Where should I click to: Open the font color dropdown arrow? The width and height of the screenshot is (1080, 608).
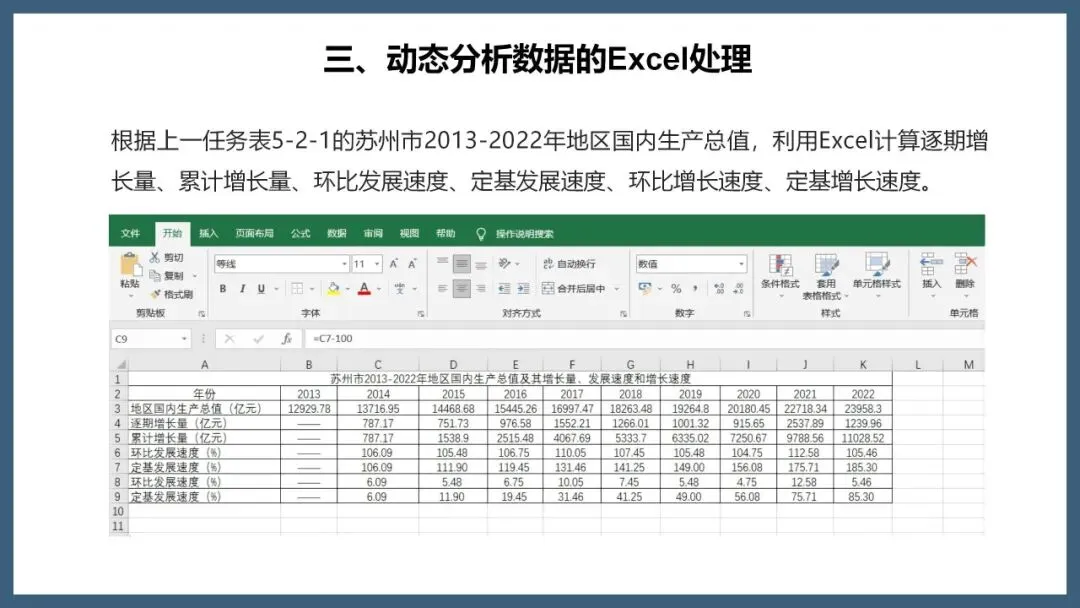(x=379, y=289)
